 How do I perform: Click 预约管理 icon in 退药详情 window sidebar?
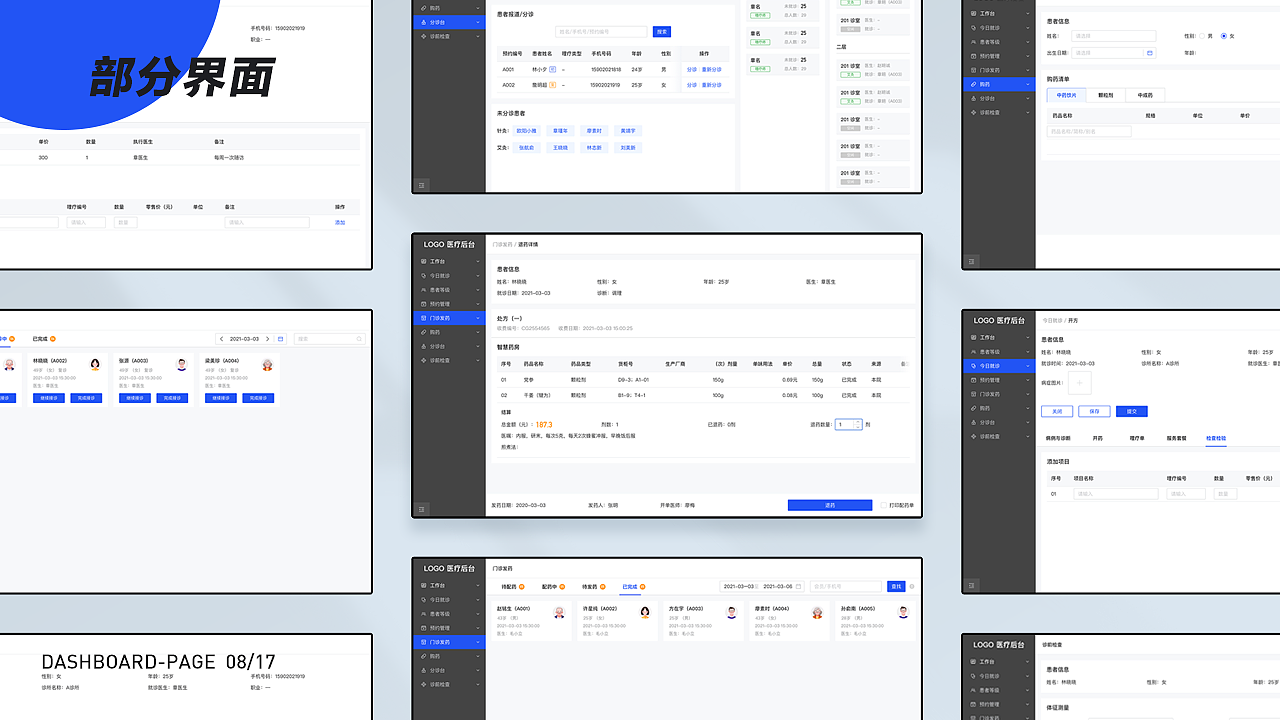[x=424, y=304]
